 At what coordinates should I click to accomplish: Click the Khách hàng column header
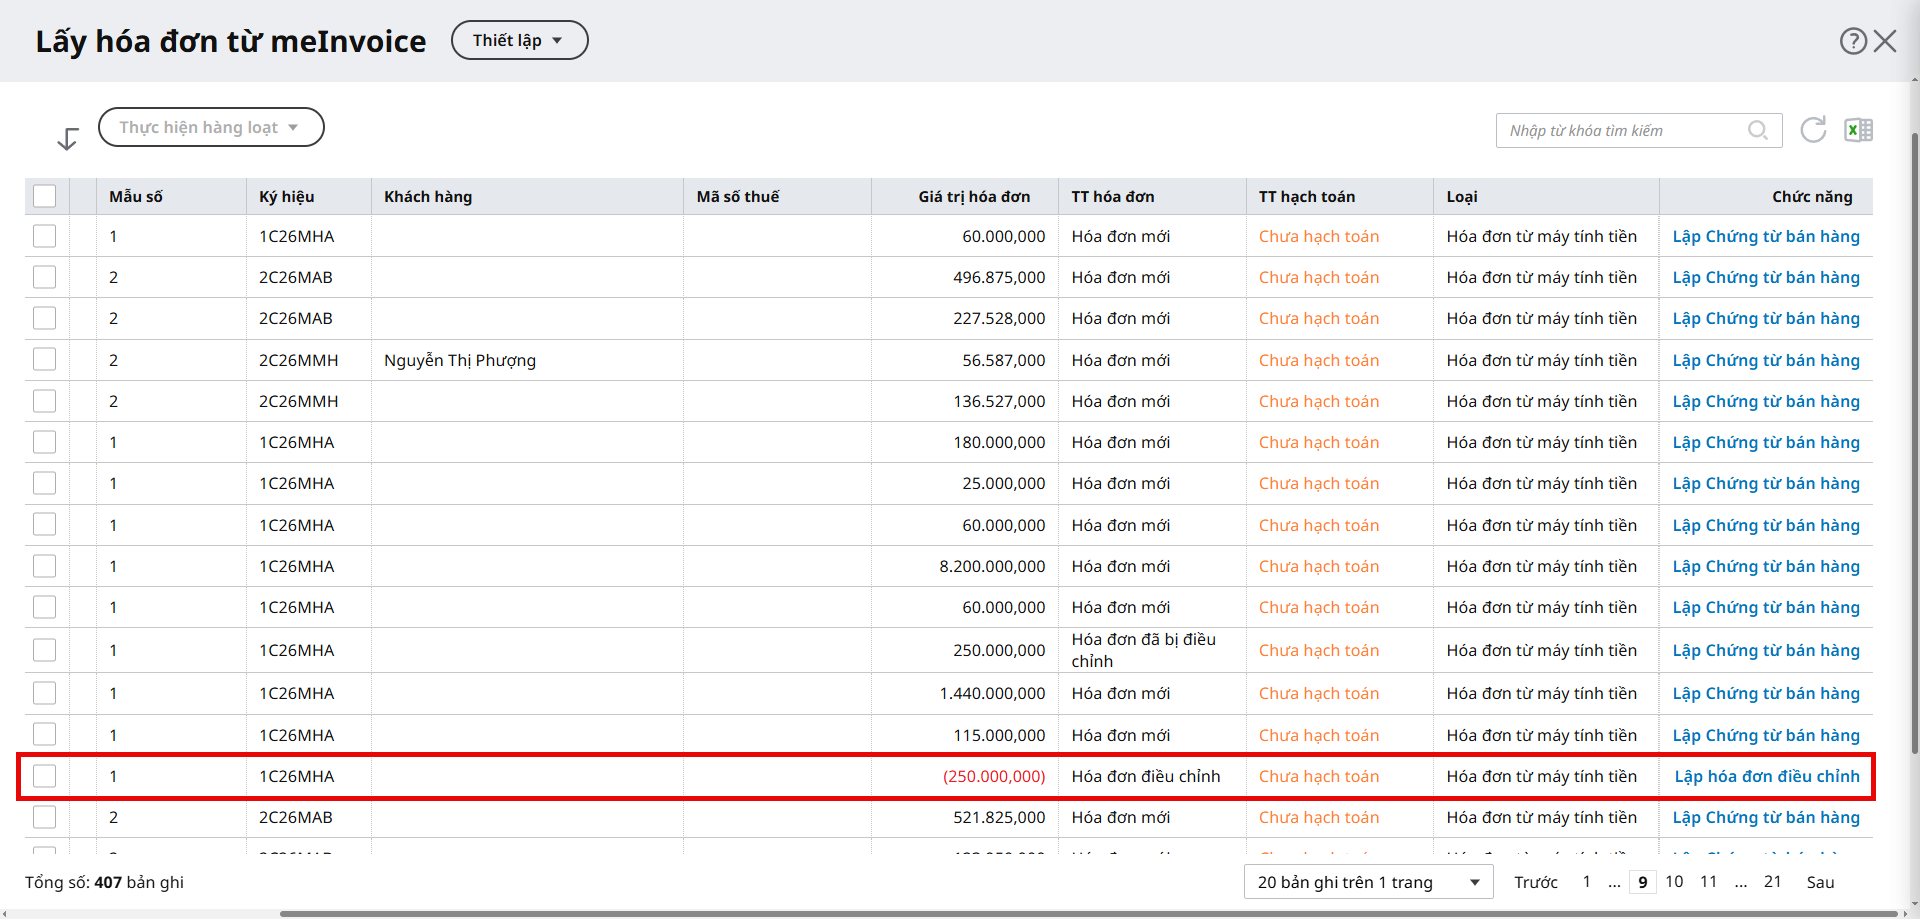(527, 196)
